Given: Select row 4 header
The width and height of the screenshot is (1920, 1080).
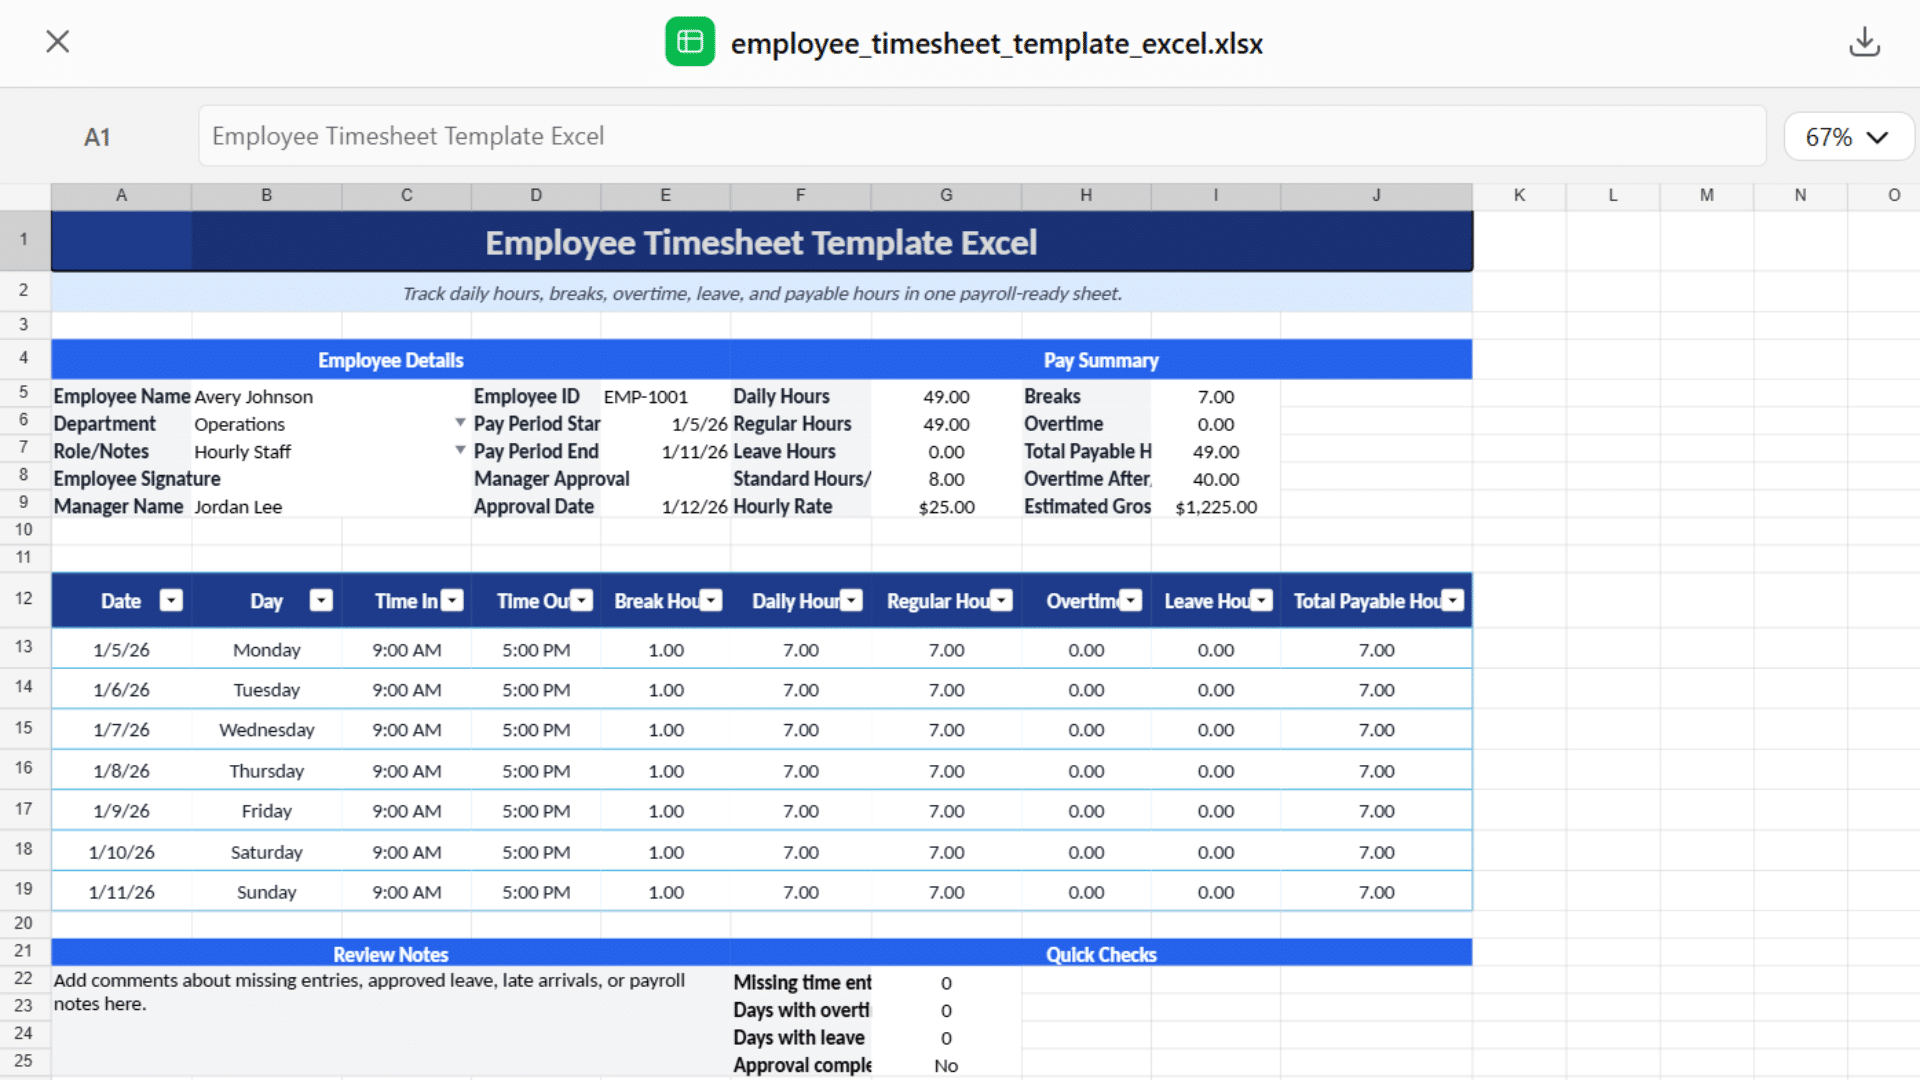Looking at the screenshot, I should tap(24, 358).
